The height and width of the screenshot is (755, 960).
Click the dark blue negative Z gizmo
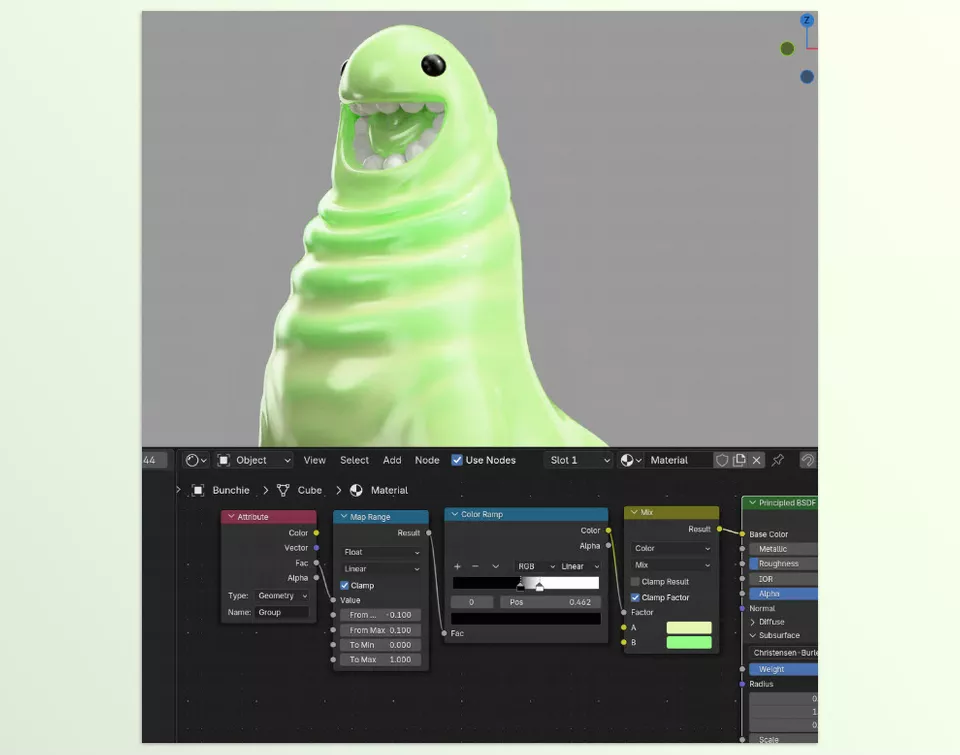click(807, 77)
